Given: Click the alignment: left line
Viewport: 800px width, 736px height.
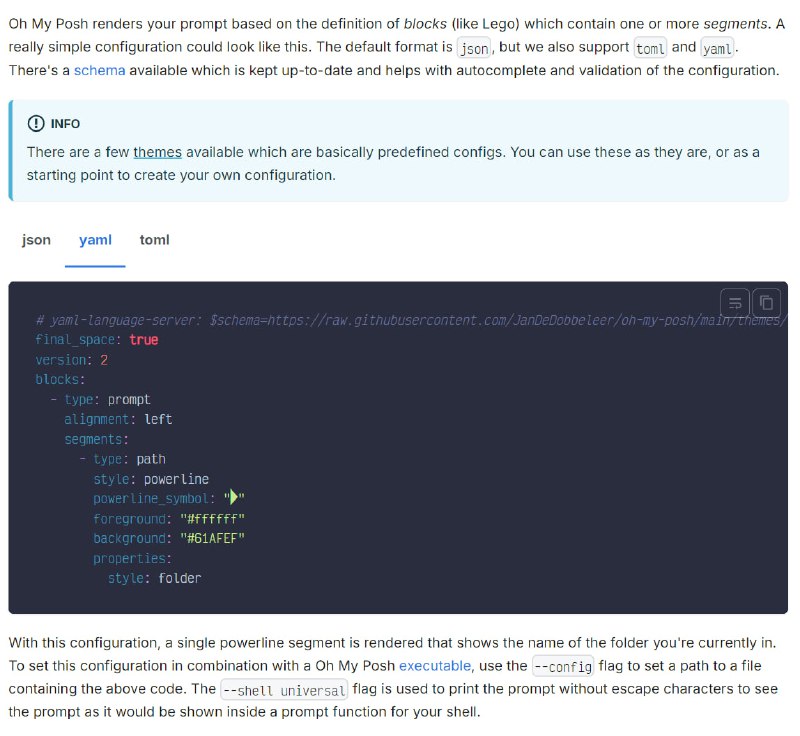Looking at the screenshot, I should click(x=118, y=419).
